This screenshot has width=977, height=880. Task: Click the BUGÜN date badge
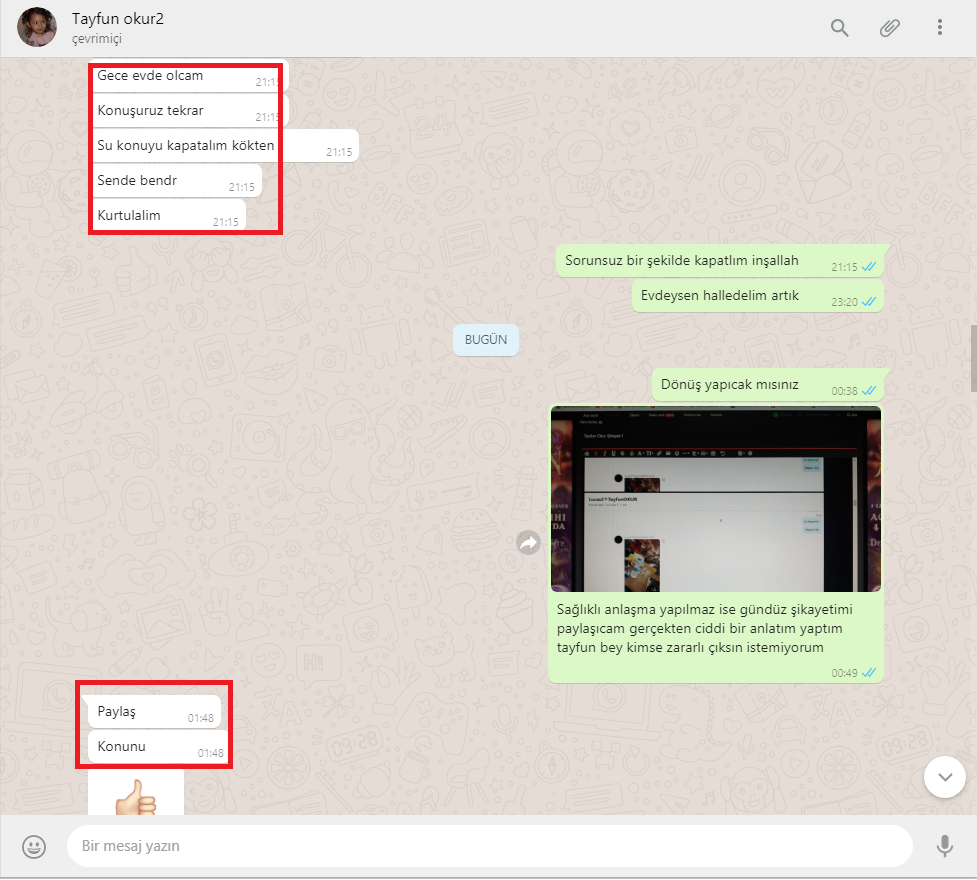486,340
